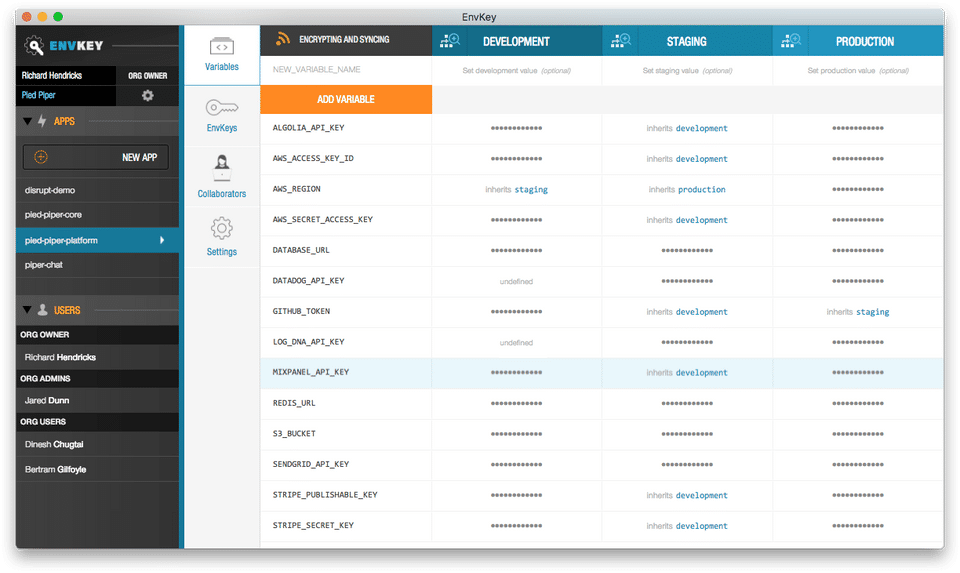
Task: Open app Settings gear icon
Action: (x=222, y=228)
